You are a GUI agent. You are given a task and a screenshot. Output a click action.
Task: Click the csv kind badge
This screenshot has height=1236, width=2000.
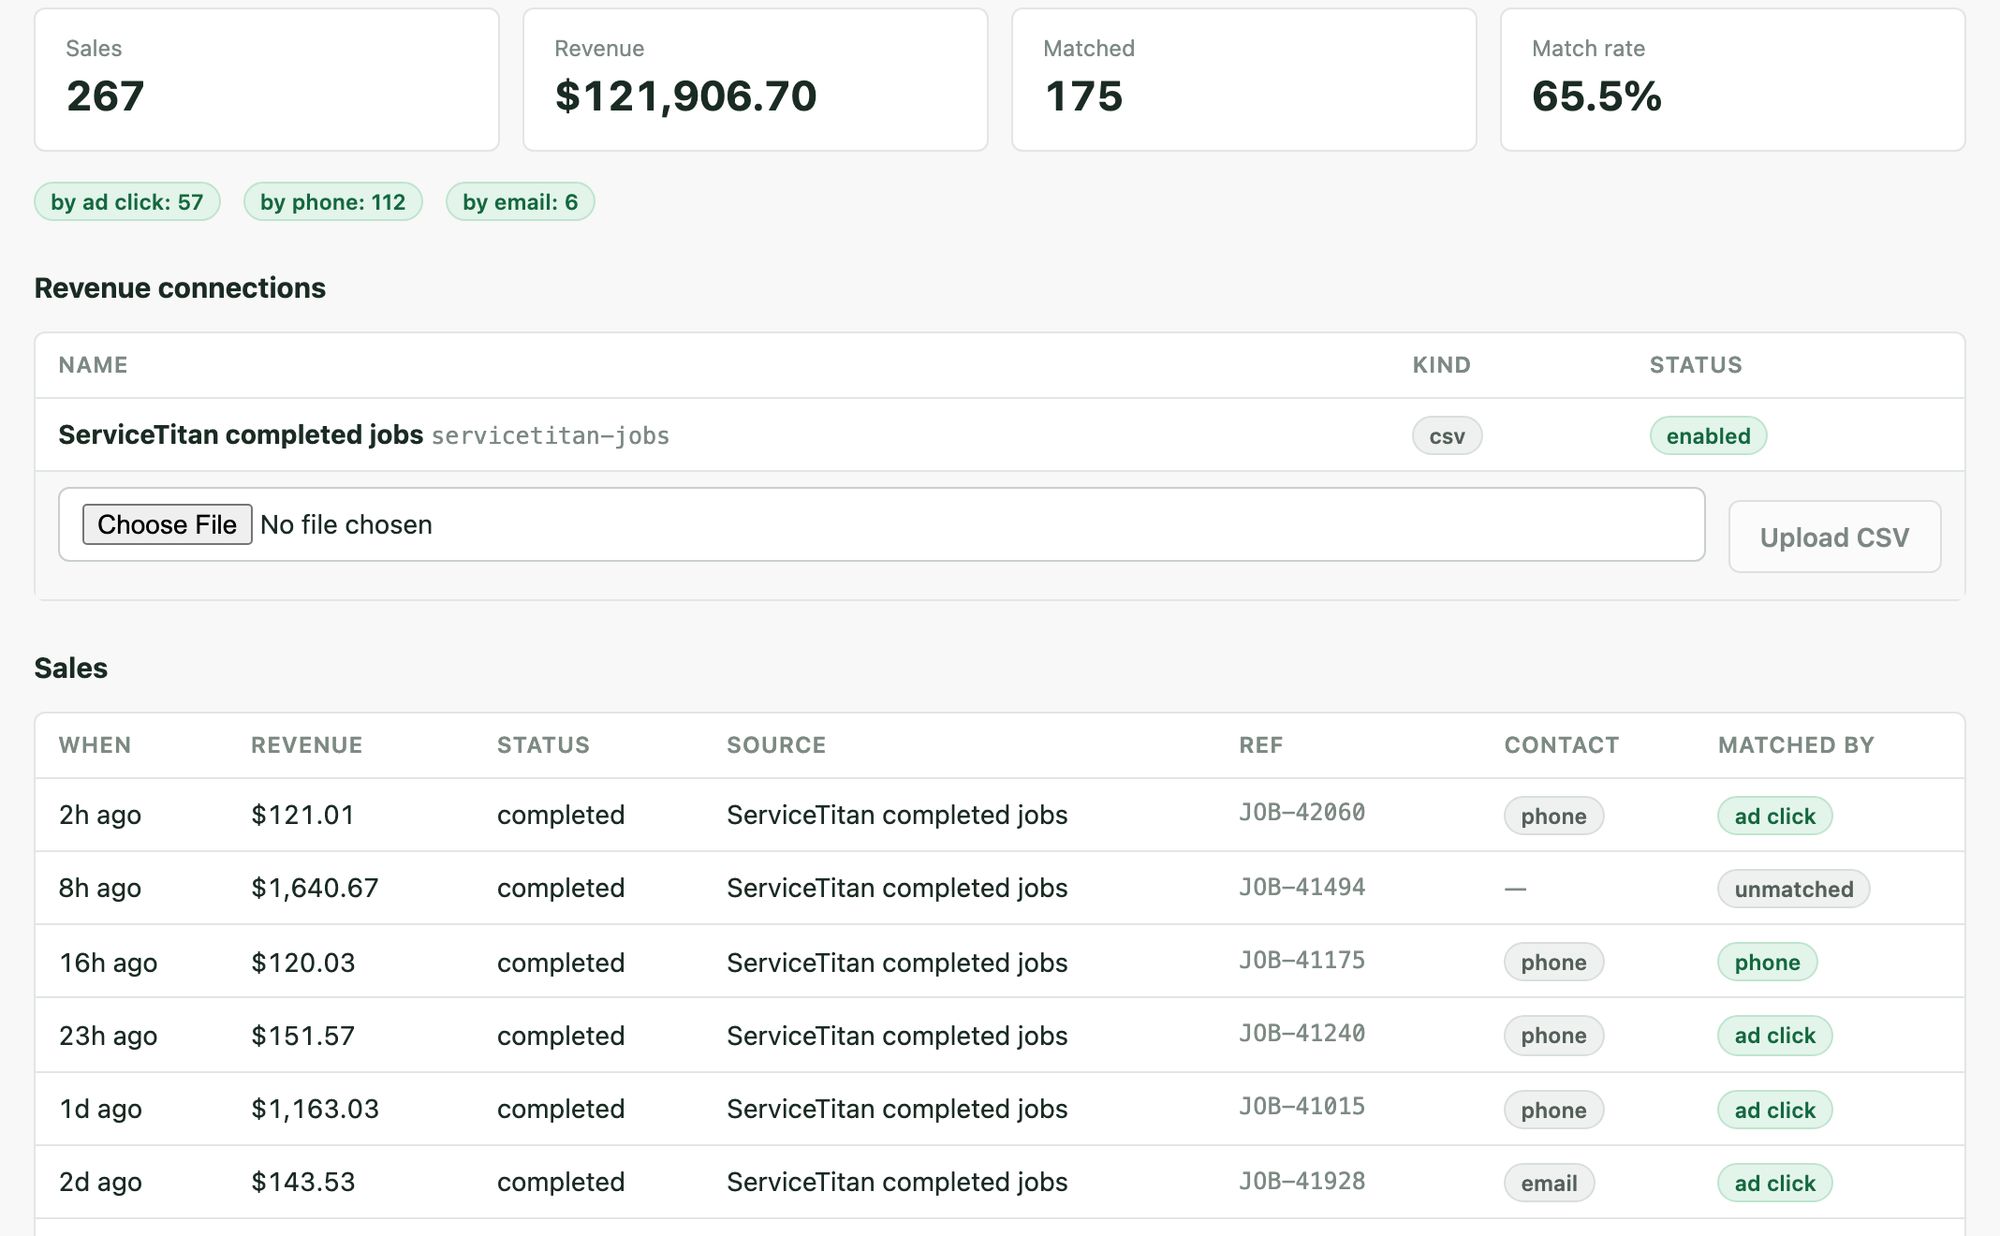pyautogui.click(x=1447, y=436)
